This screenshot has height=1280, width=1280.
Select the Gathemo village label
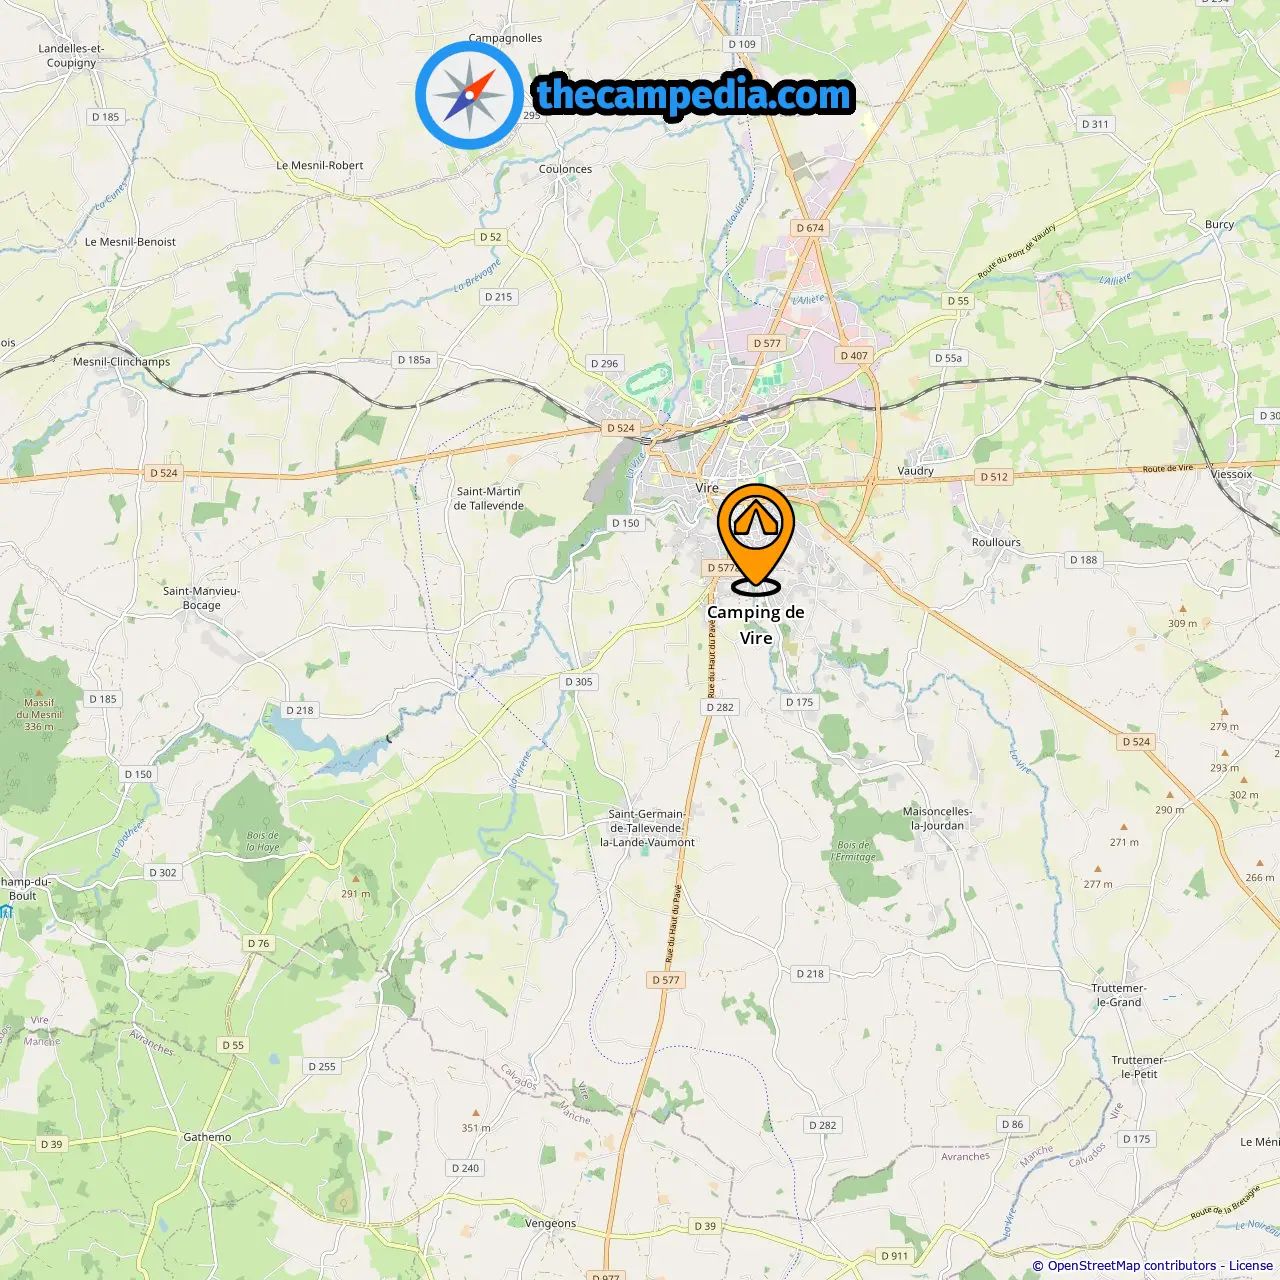207,1137
